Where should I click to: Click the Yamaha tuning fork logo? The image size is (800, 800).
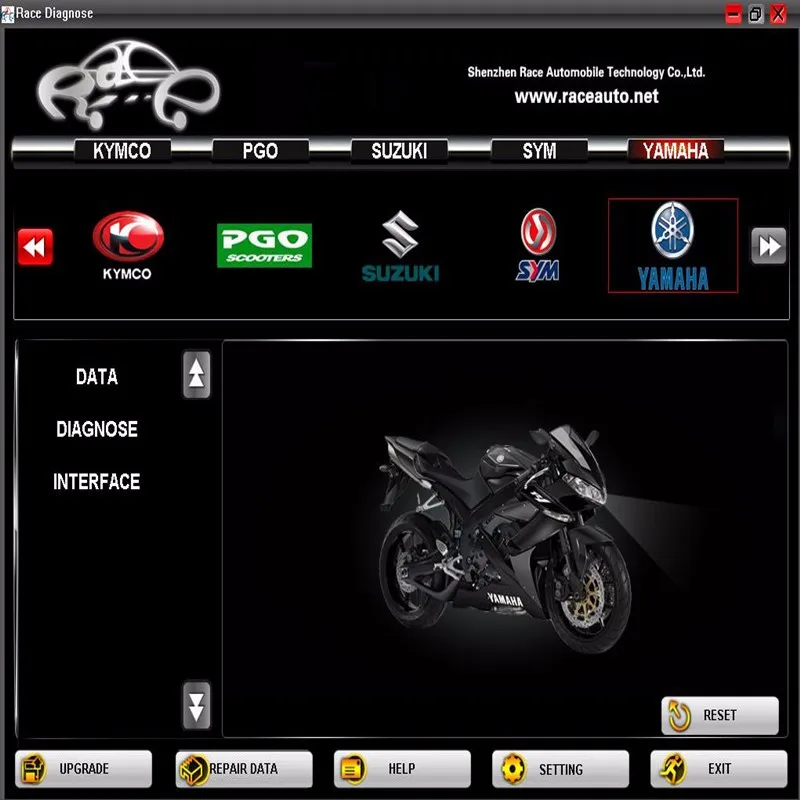[673, 245]
